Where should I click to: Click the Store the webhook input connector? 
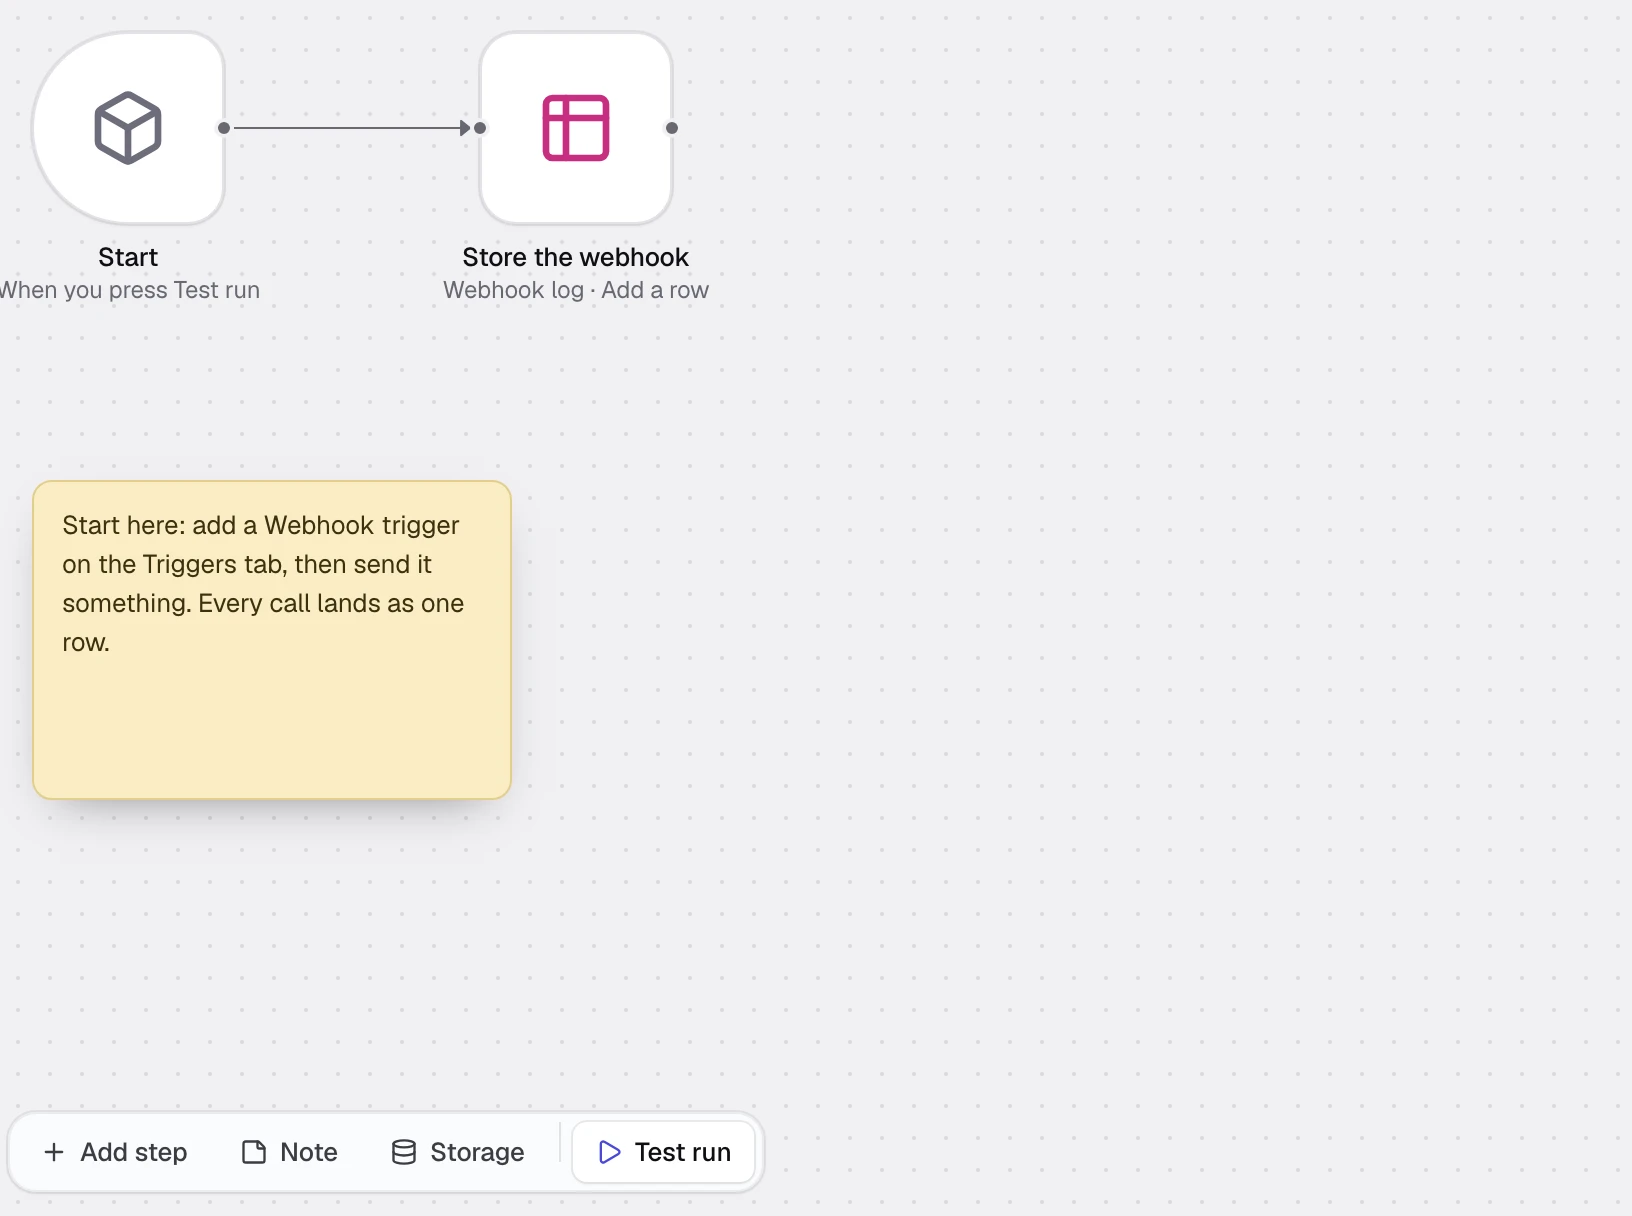click(x=480, y=128)
